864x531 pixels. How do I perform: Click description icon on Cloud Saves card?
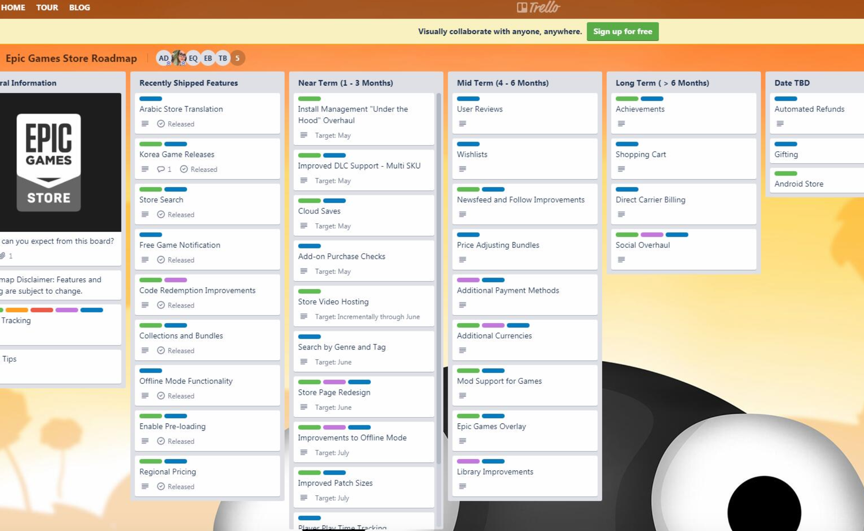point(304,226)
